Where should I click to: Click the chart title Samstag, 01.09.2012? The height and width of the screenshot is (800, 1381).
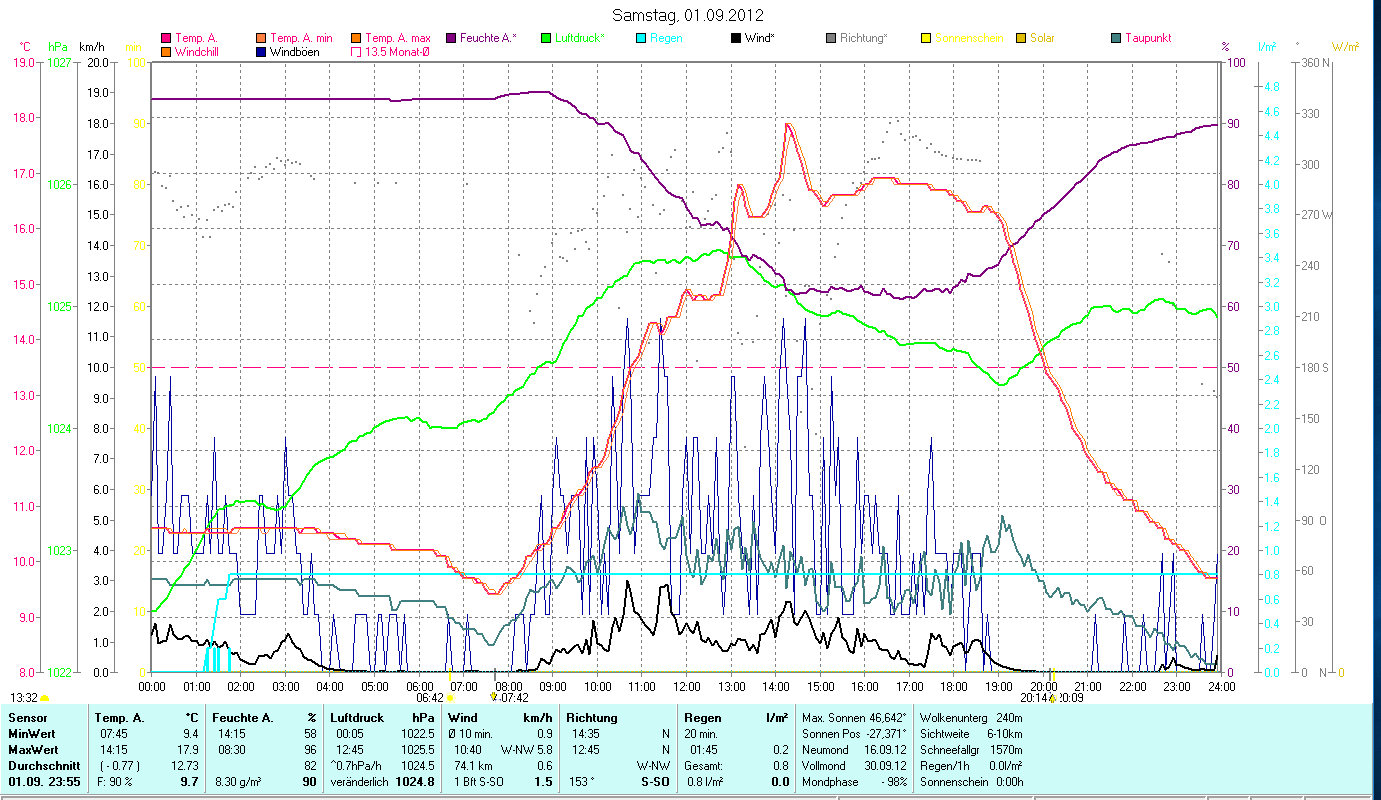[x=688, y=15]
